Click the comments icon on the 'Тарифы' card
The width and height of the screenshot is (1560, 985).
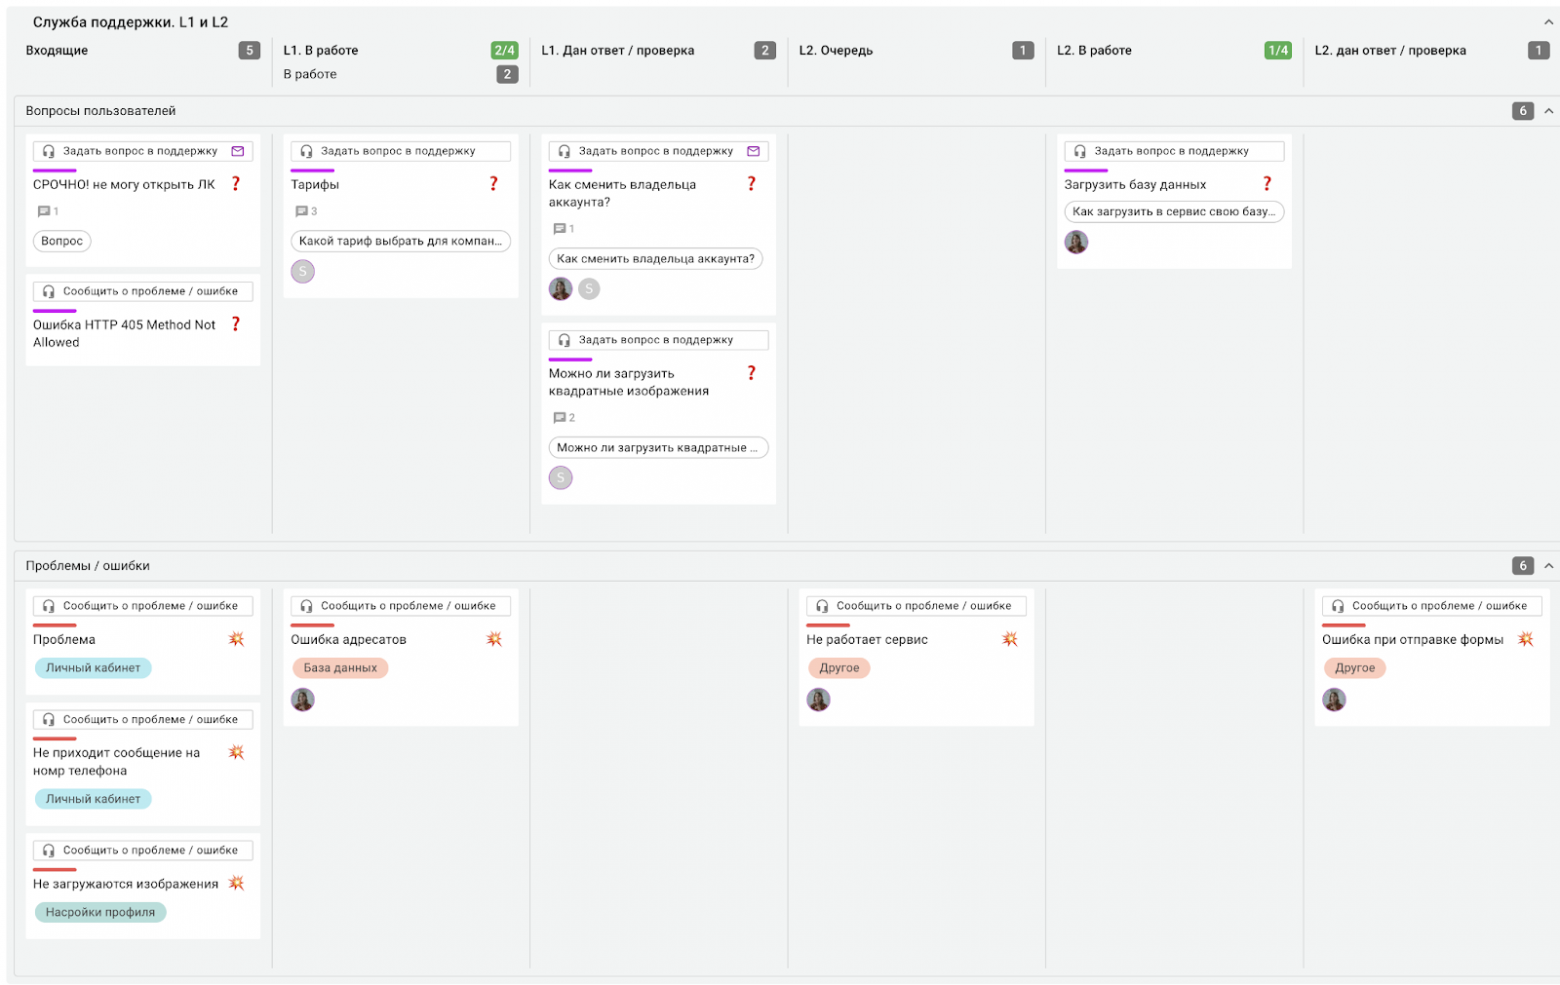pos(301,211)
